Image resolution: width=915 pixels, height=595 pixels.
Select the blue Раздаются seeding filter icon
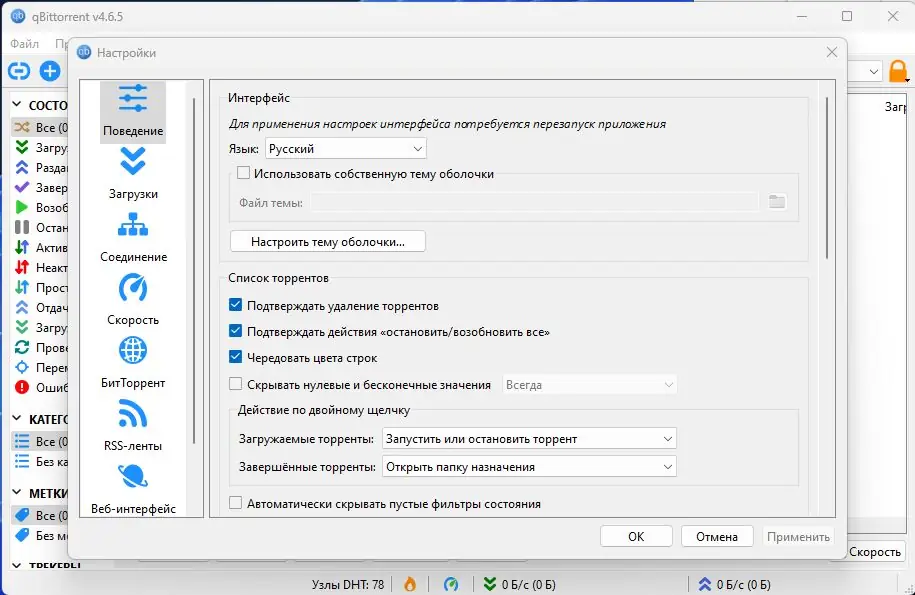pos(22,167)
